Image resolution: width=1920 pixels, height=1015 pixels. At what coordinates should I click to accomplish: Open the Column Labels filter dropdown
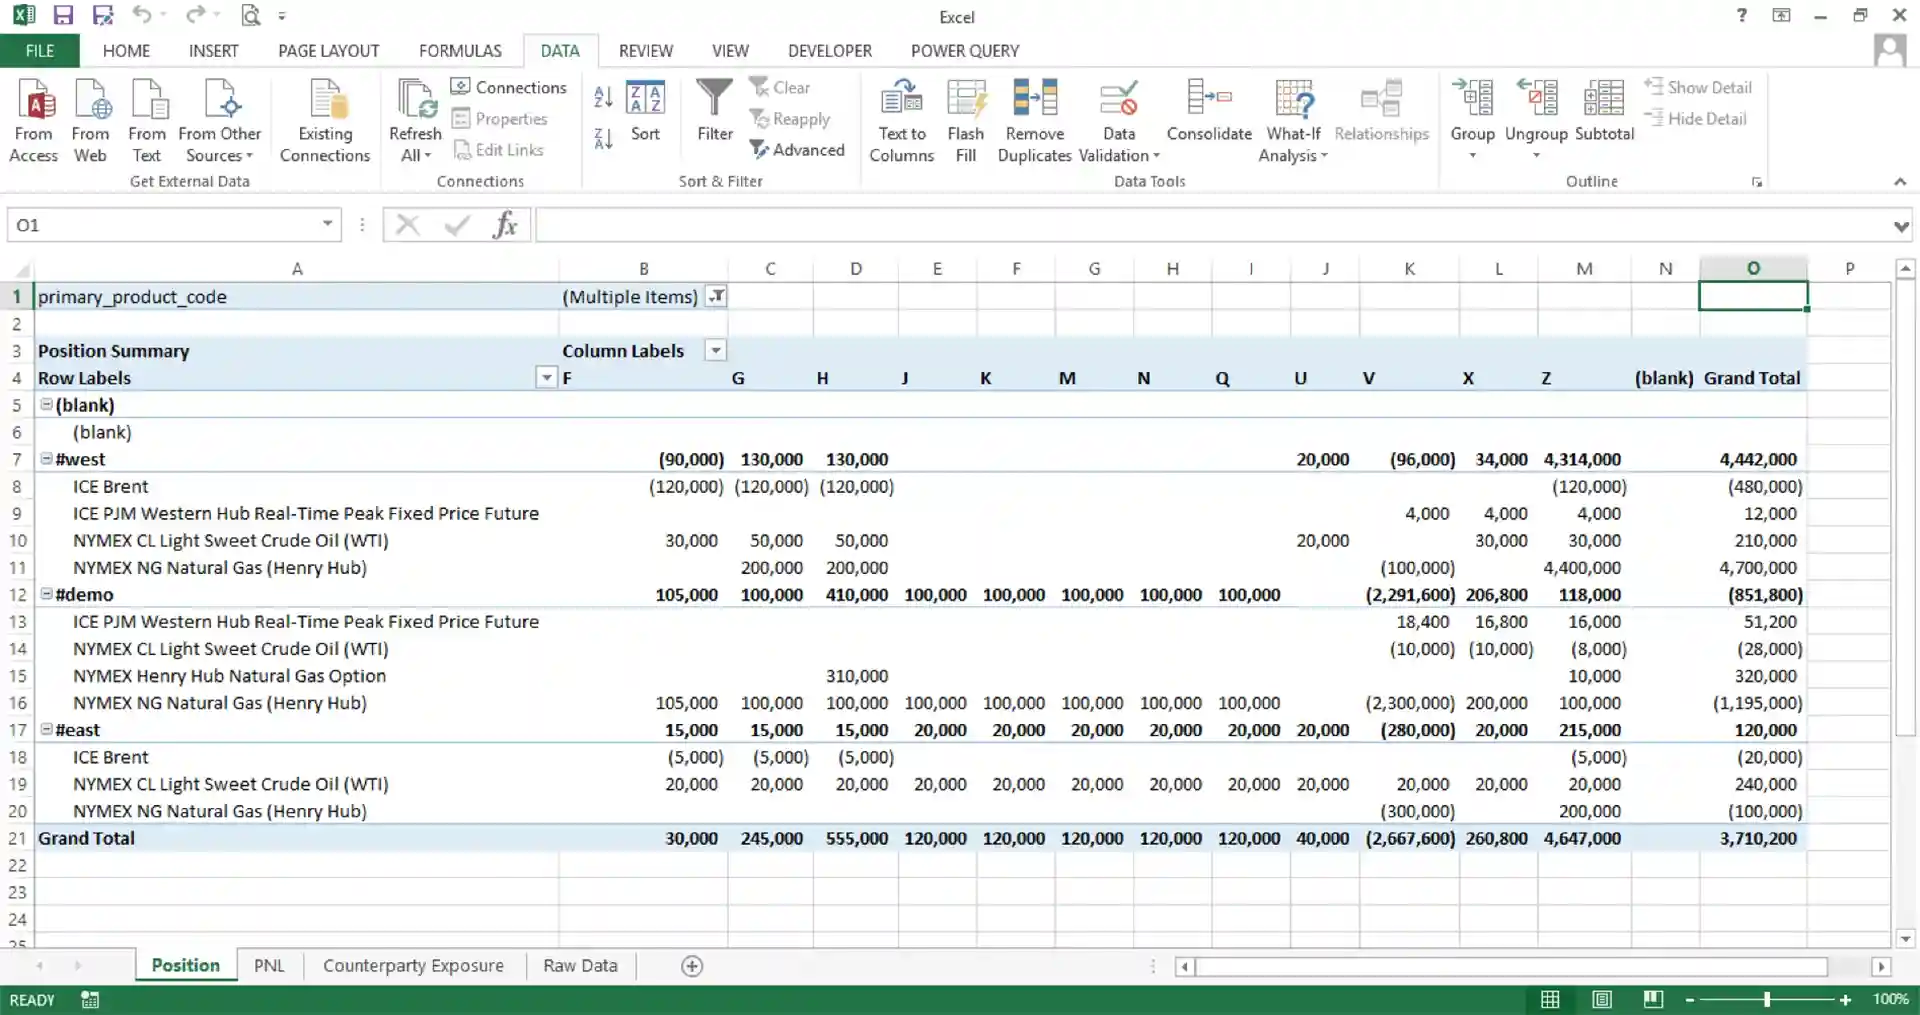click(715, 351)
